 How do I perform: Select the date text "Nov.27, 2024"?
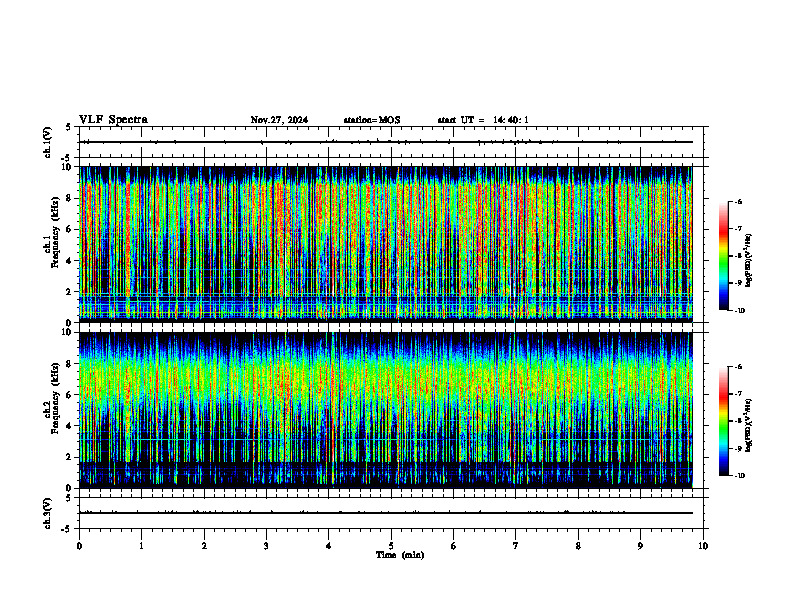tap(279, 120)
